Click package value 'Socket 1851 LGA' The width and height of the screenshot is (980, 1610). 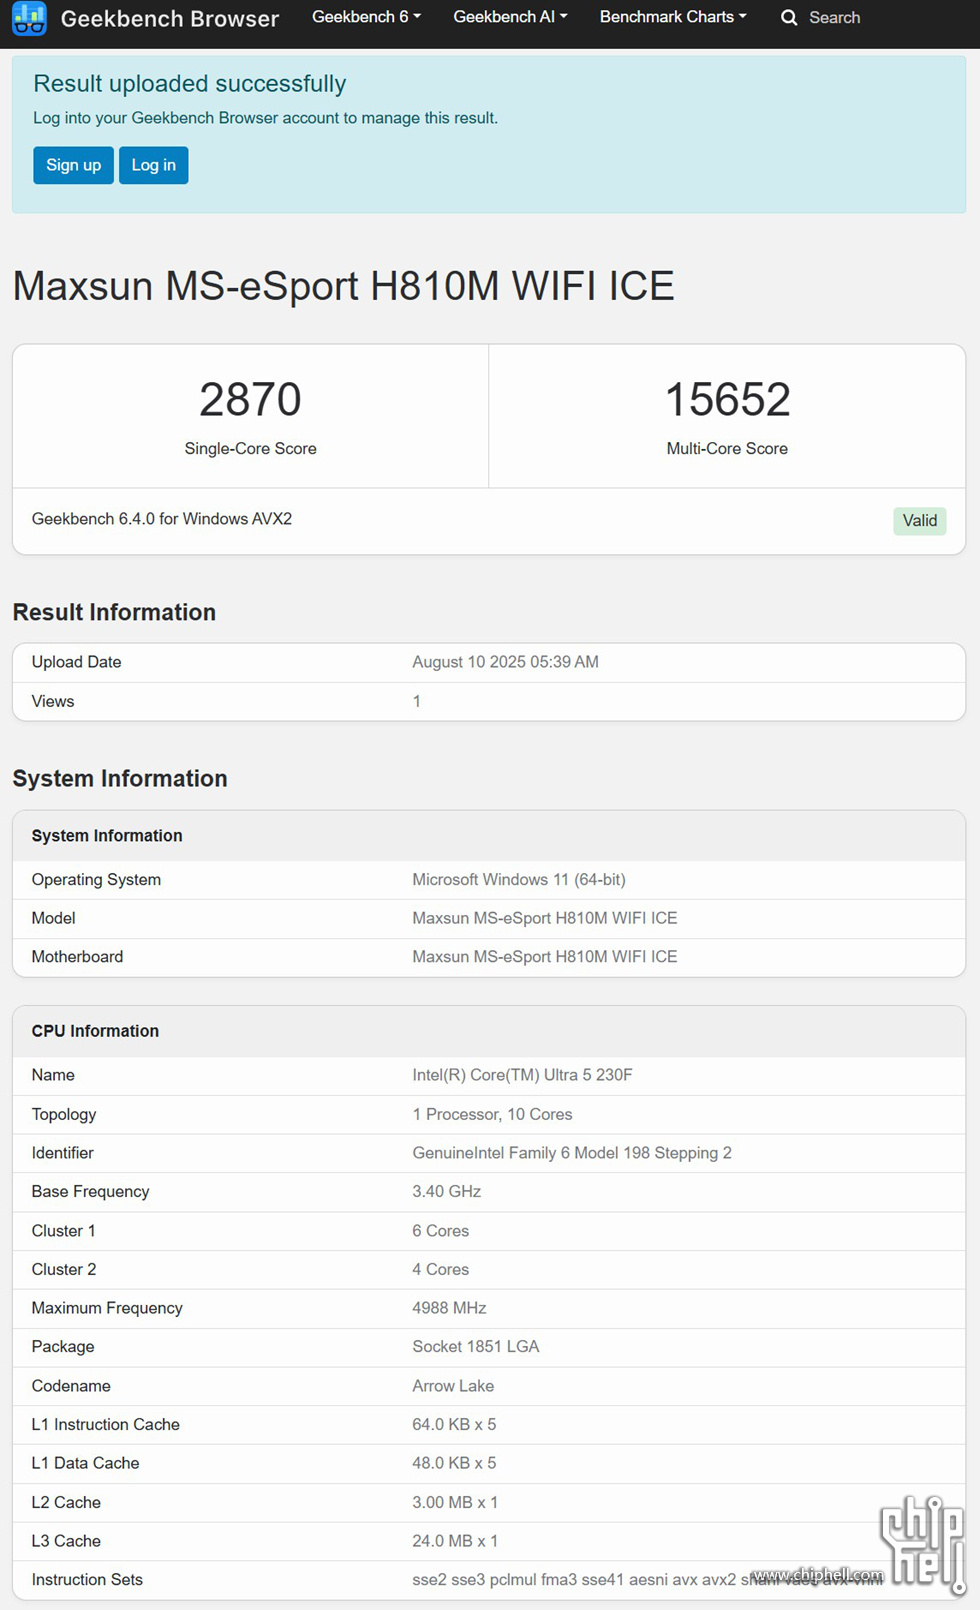(475, 1347)
